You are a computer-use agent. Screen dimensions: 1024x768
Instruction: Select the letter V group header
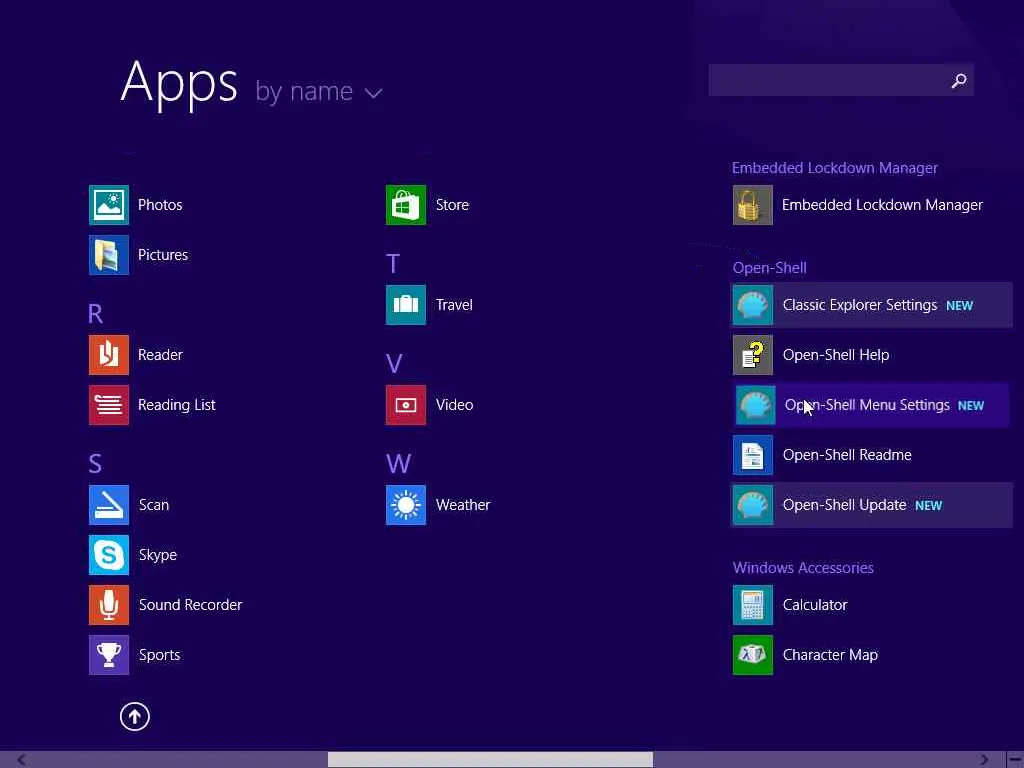coord(394,364)
